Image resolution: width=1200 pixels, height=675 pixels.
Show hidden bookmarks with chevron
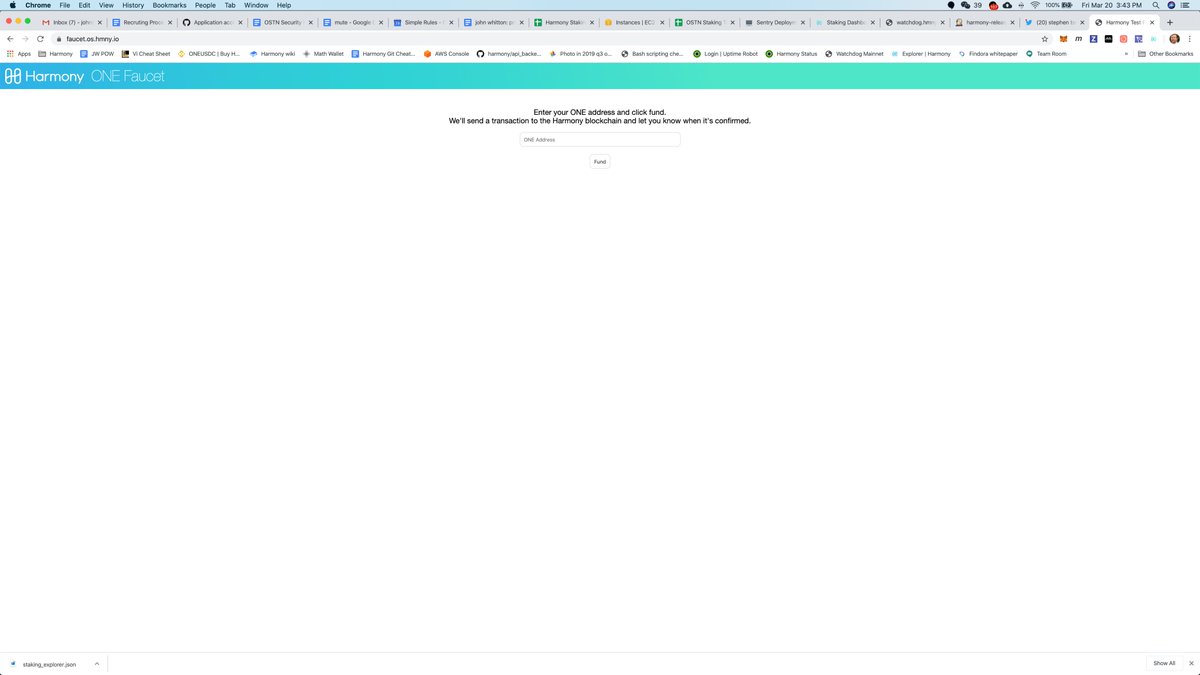(x=1127, y=53)
